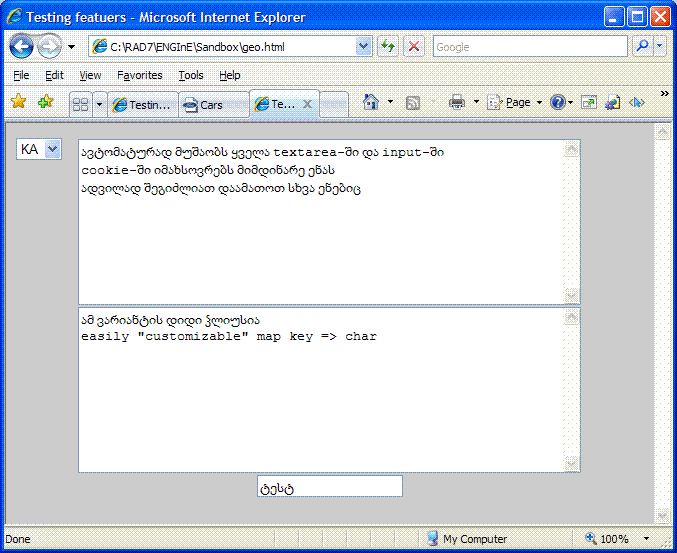
Task: Click the toolbar icon right of Help
Action: click(589, 102)
